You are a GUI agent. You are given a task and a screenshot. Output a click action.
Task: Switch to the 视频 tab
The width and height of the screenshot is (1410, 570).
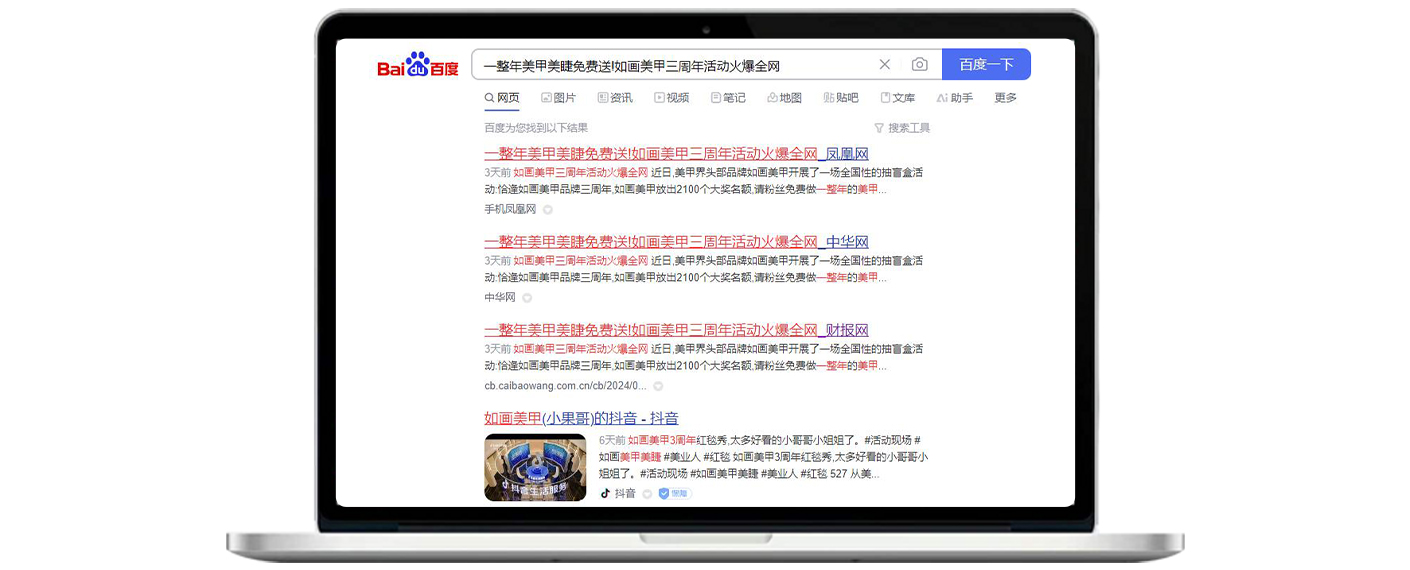(672, 98)
